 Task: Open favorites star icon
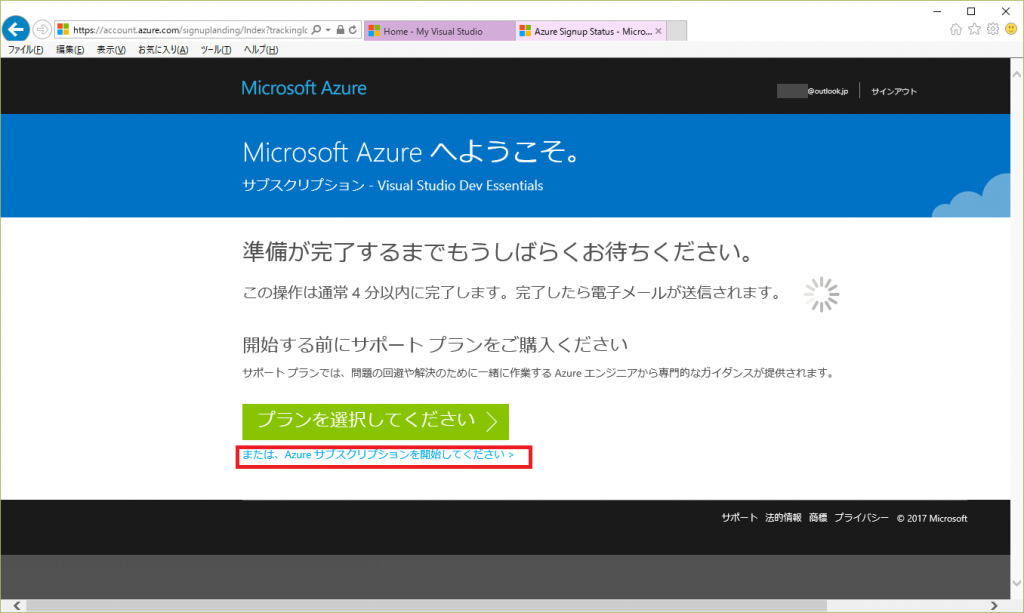974,29
